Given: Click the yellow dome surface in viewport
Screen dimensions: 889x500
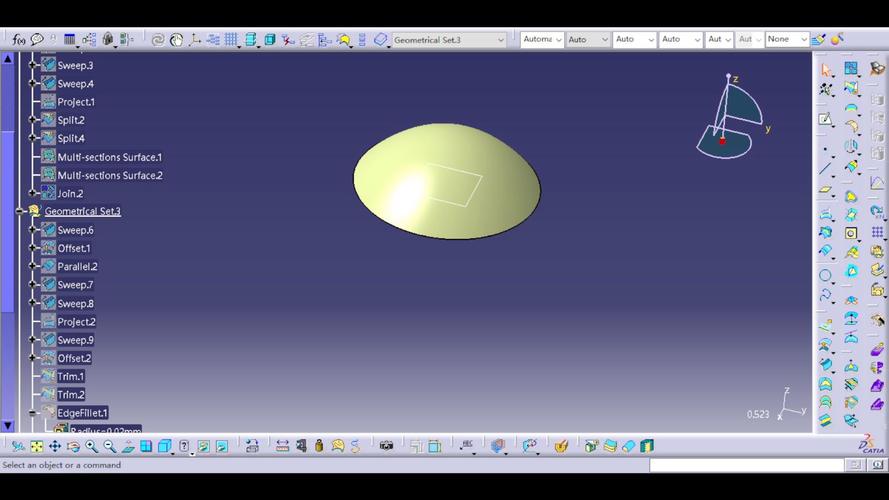Looking at the screenshot, I should (x=447, y=181).
